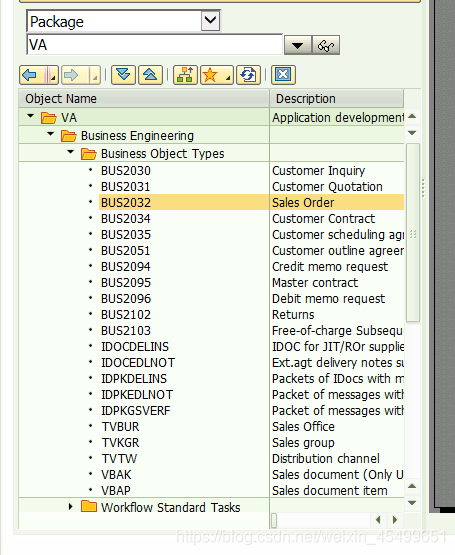Select IDOCEDLNOT in the tree
455x555 pixels.
click(x=138, y=362)
